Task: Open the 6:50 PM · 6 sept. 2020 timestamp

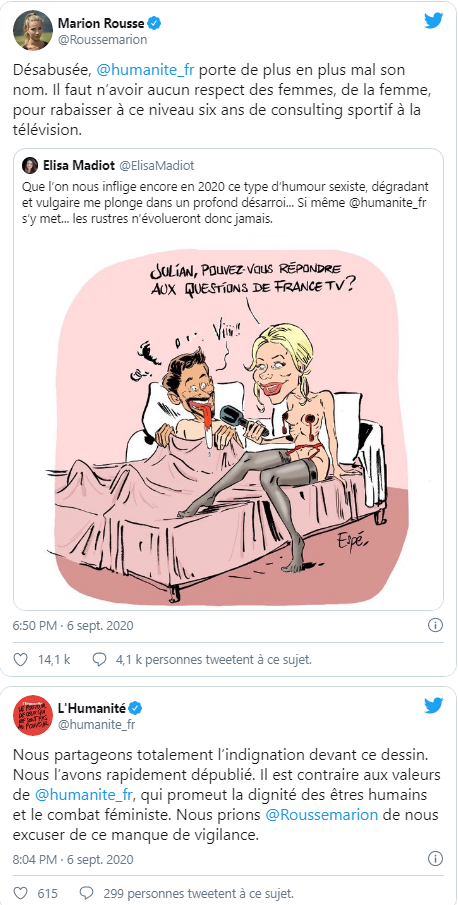Action: click(x=73, y=625)
